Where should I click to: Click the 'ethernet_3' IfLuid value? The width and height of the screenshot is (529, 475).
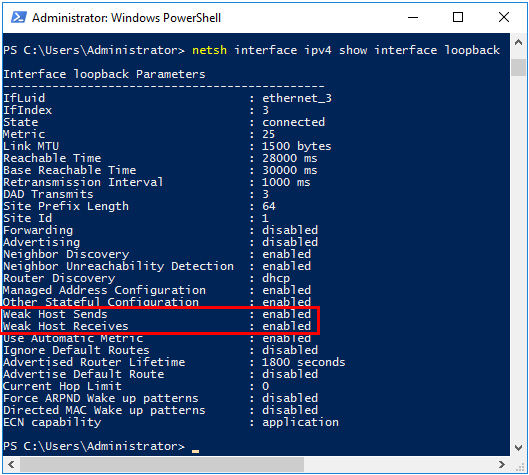click(x=297, y=98)
